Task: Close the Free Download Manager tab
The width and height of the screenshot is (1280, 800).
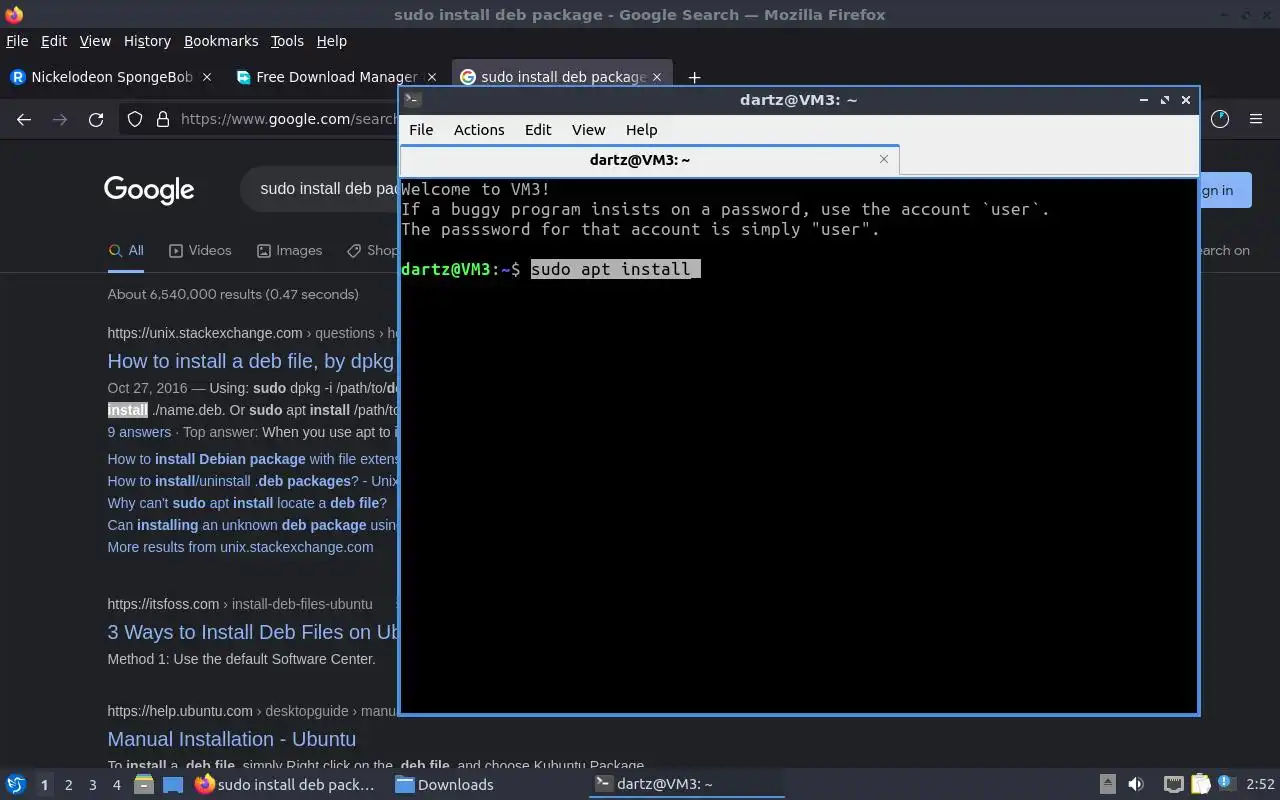Action: tap(432, 77)
